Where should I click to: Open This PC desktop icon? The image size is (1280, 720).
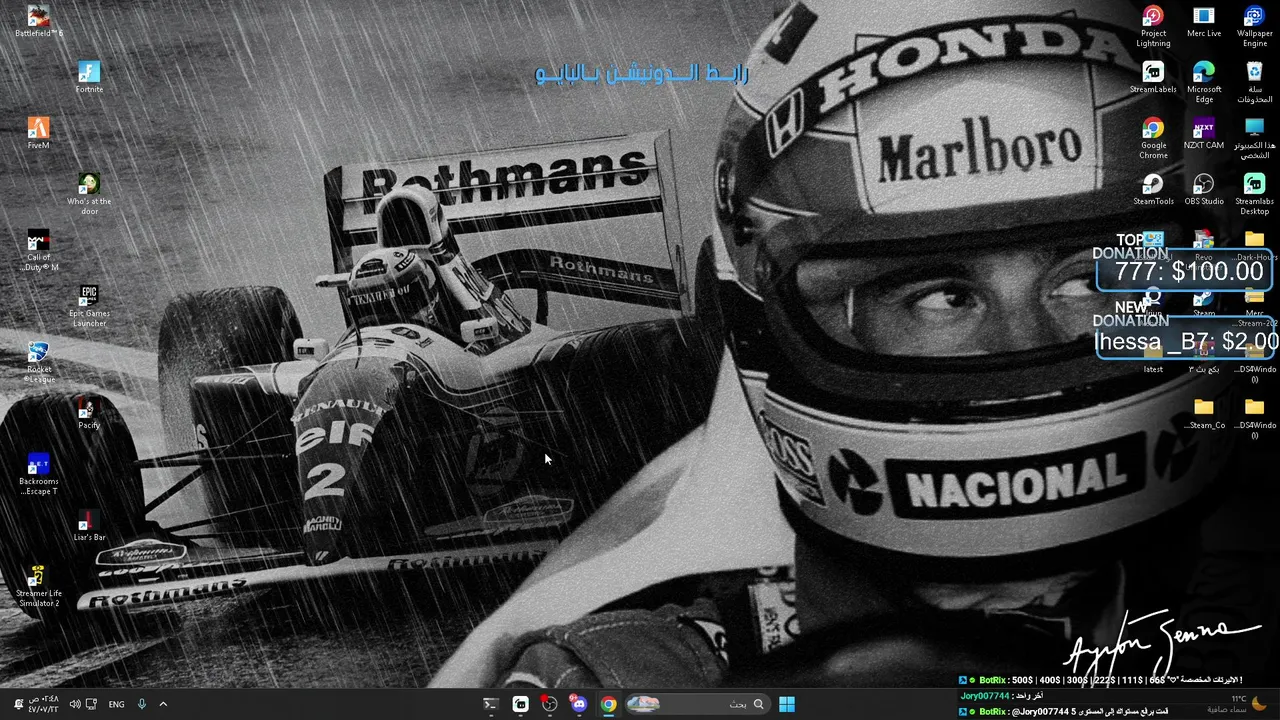tap(1255, 138)
